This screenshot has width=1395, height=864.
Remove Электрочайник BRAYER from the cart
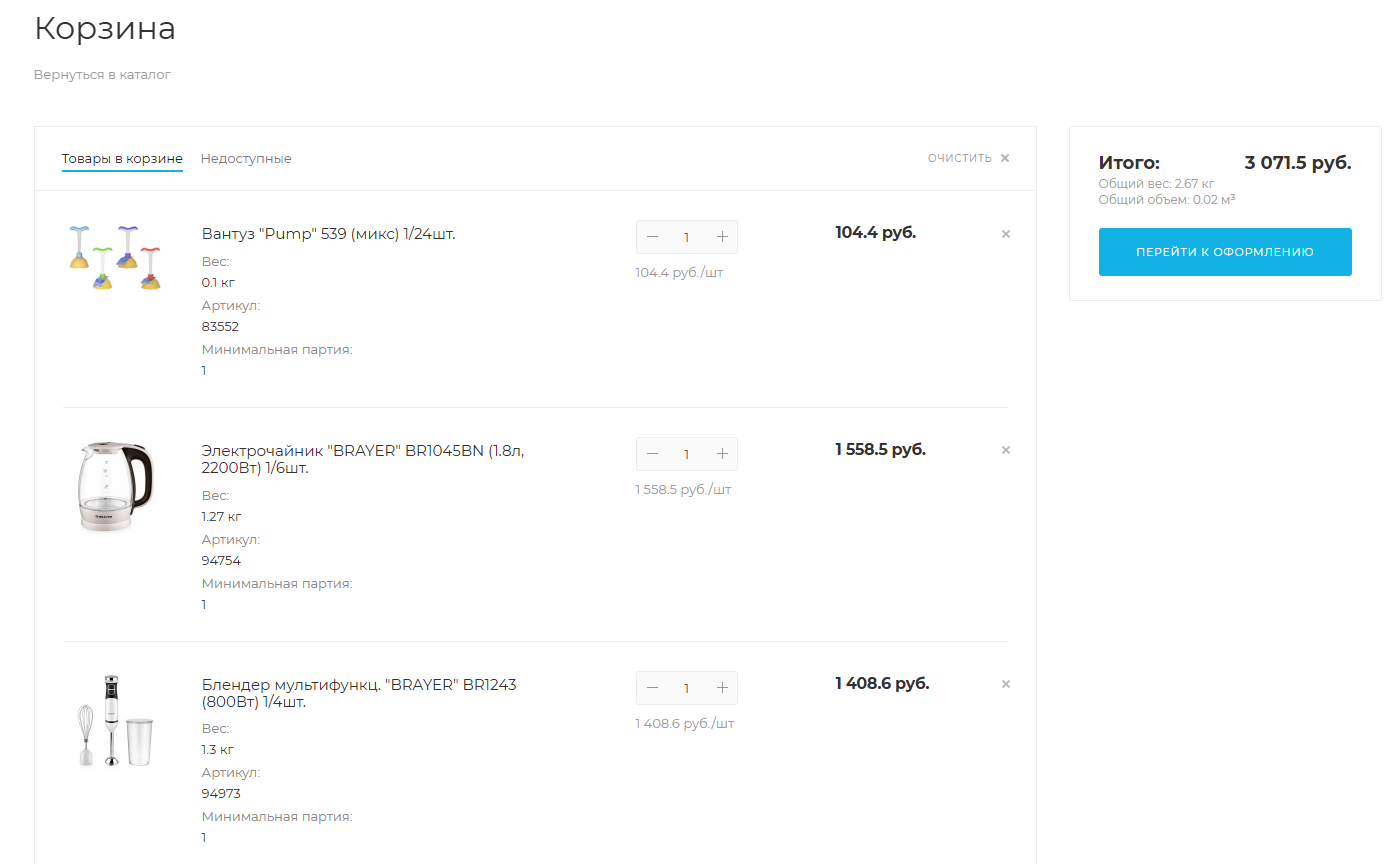(1006, 450)
